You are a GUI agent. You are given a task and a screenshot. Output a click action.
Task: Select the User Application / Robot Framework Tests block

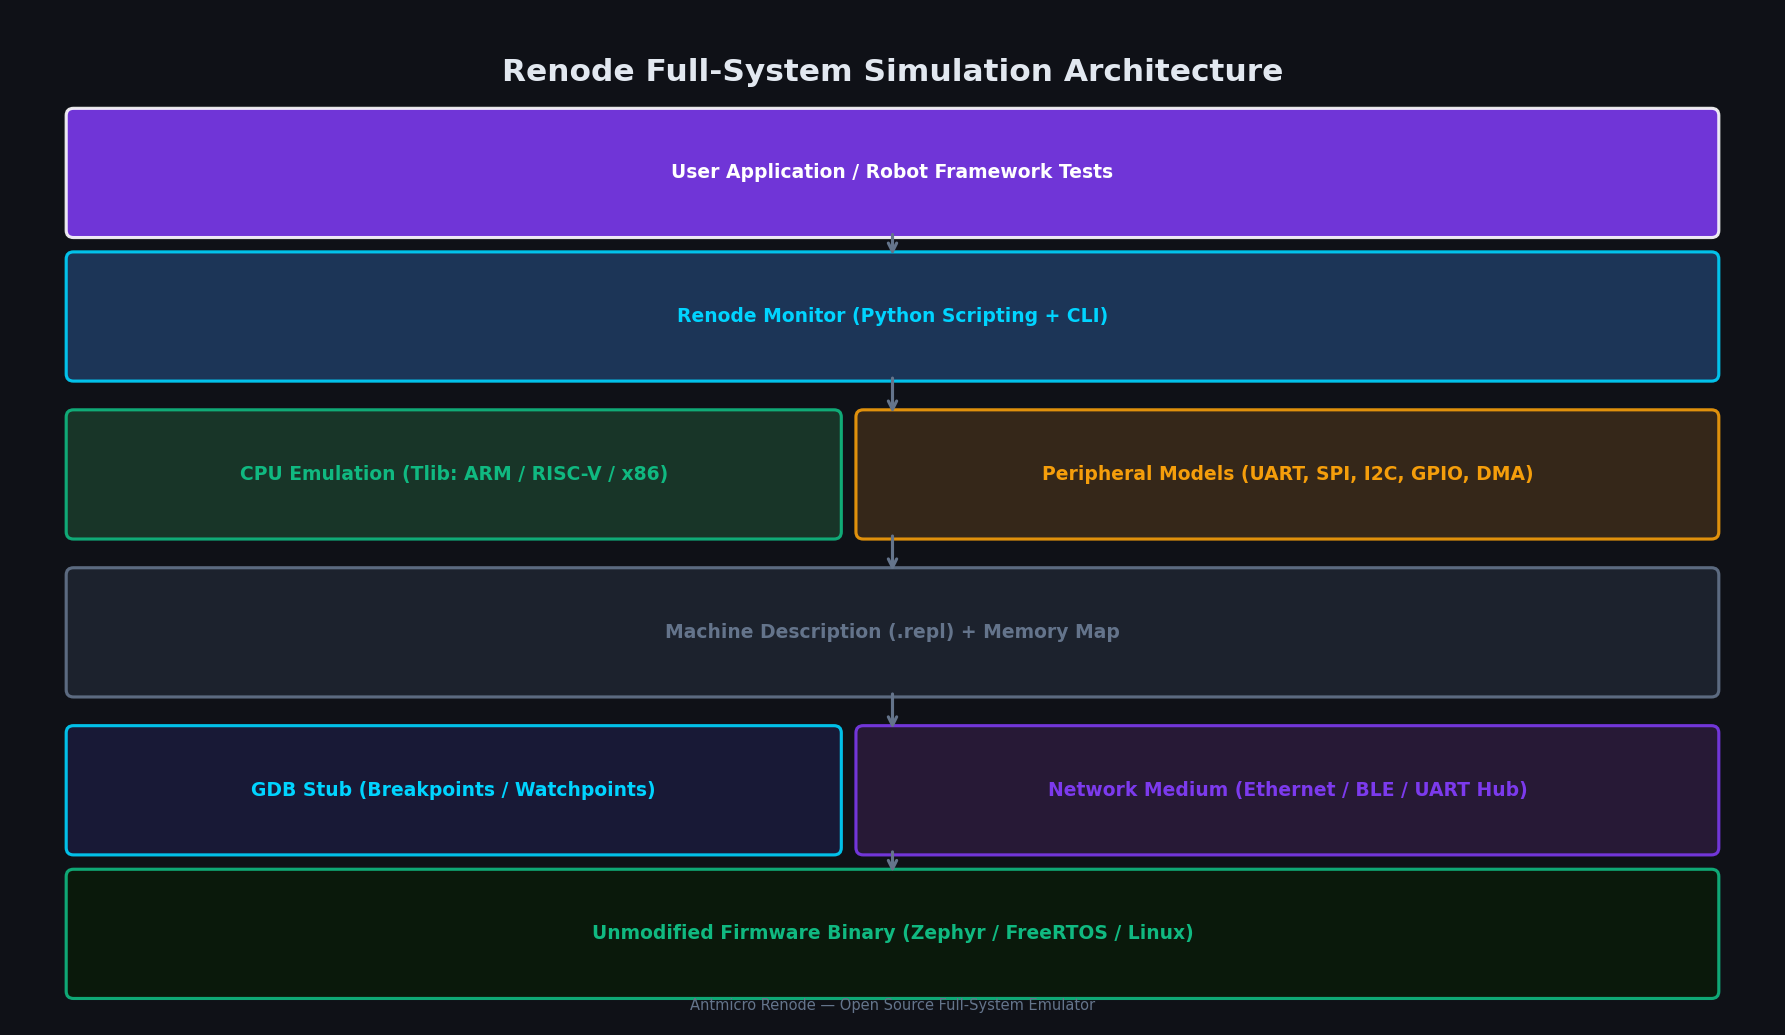[x=892, y=173]
